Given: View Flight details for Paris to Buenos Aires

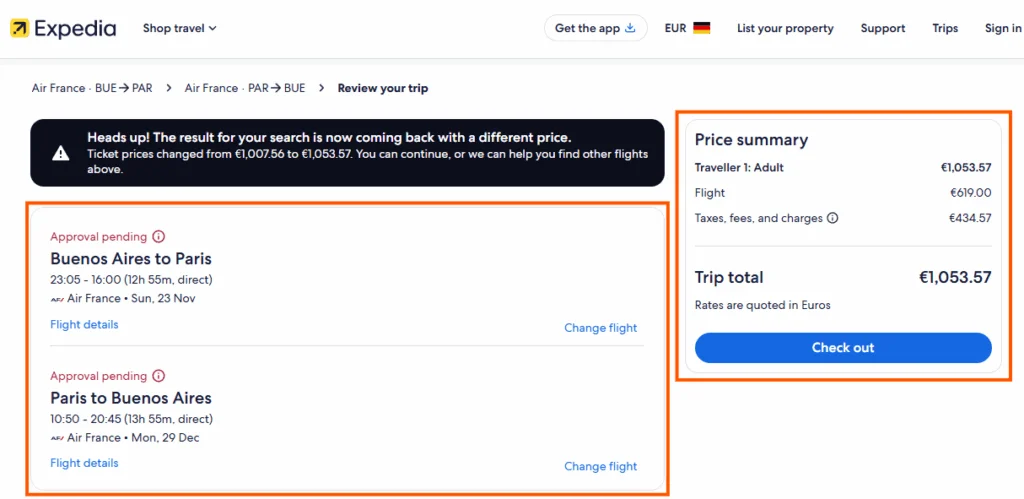Looking at the screenshot, I should click(x=84, y=463).
